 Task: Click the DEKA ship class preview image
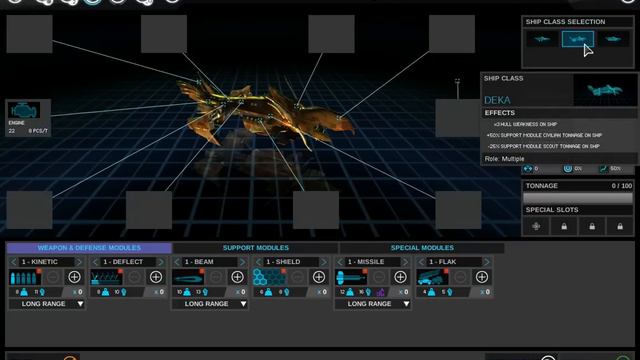click(x=605, y=90)
